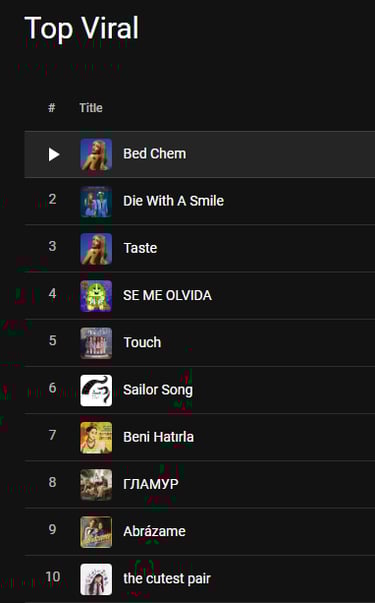Viewport: 375px width, 603px height.
Task: Click the SE ME OLVIDA title
Action: tap(167, 295)
